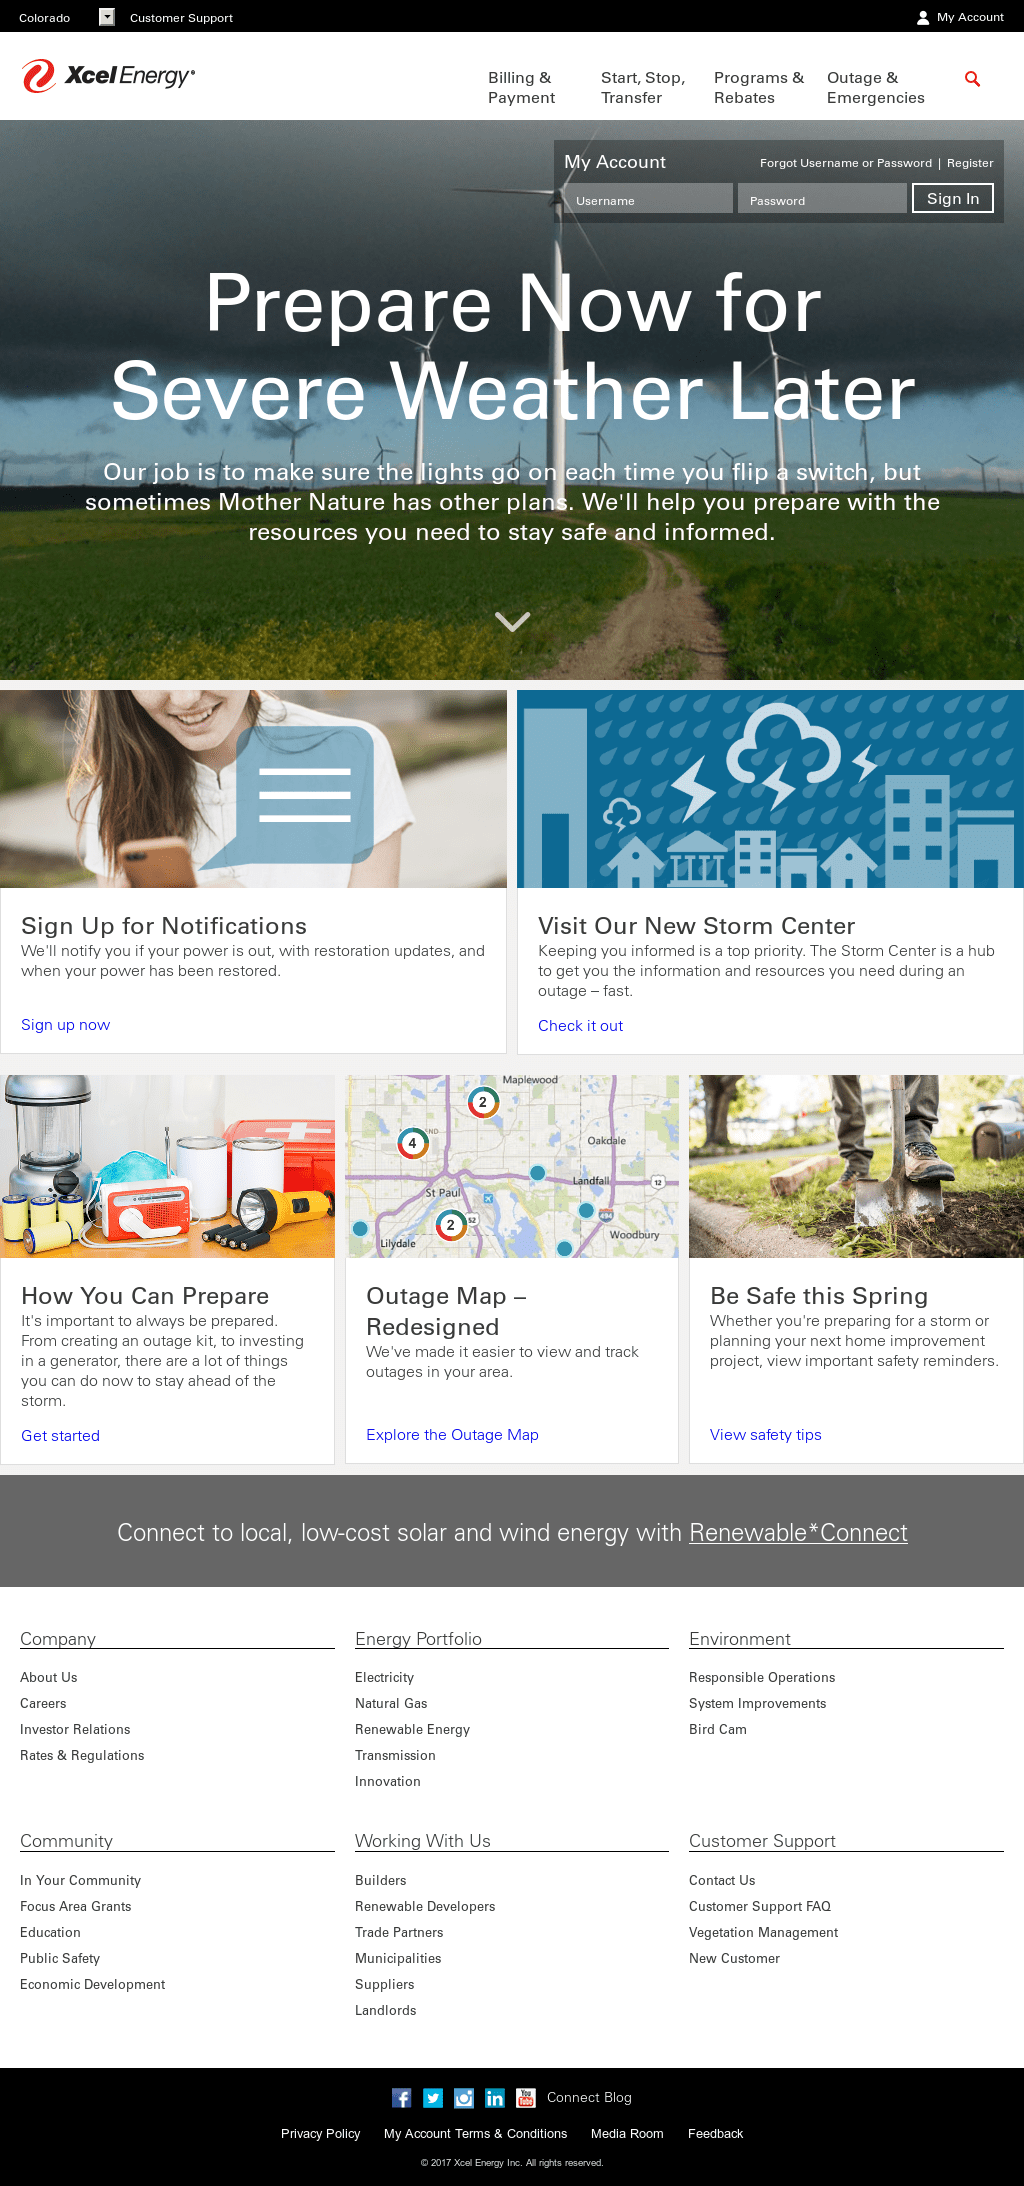Click the Municipalities footer link
This screenshot has height=2186, width=1024.
coord(398,1959)
